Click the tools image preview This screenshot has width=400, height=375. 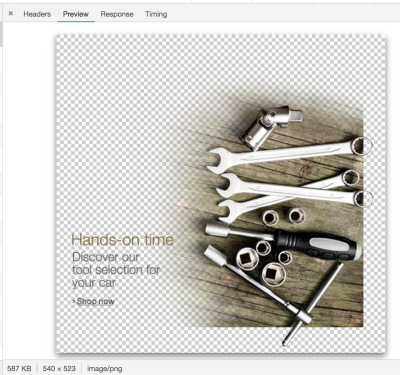pyautogui.click(x=221, y=194)
